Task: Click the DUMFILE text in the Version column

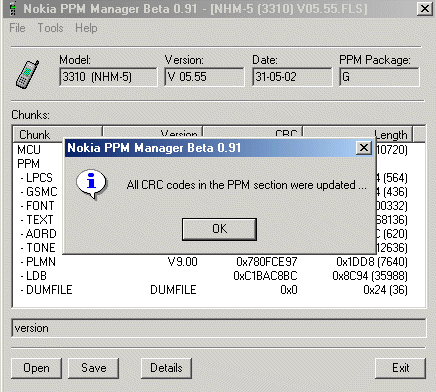Action: tap(173, 290)
